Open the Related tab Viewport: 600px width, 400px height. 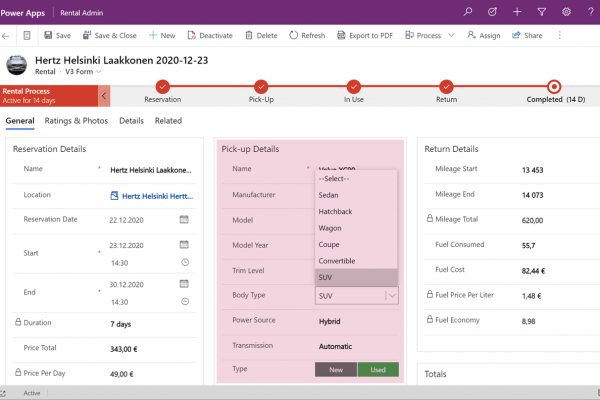point(168,121)
